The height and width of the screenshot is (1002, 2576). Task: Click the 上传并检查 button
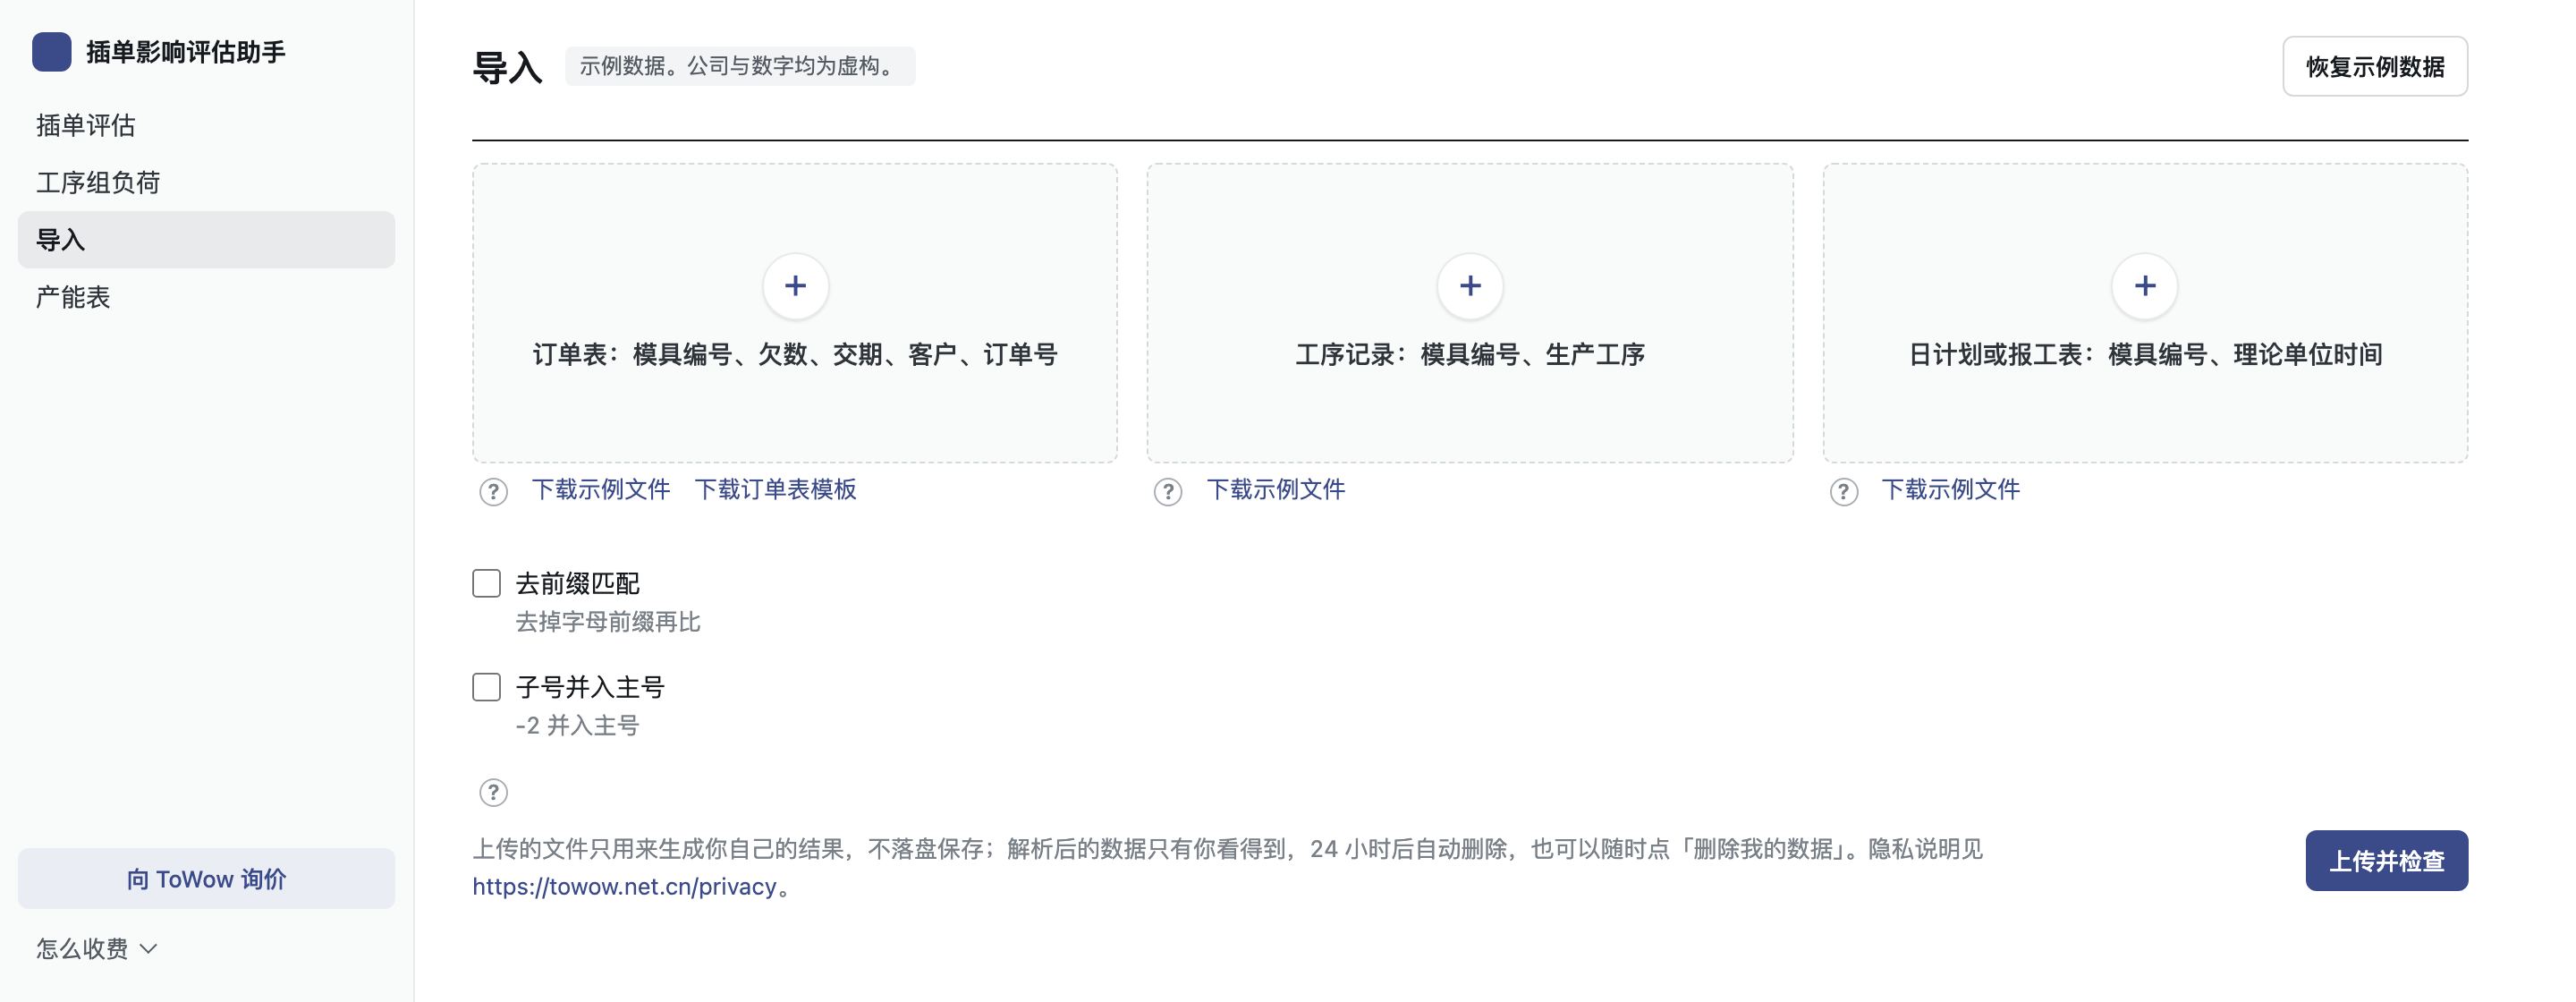[2387, 860]
